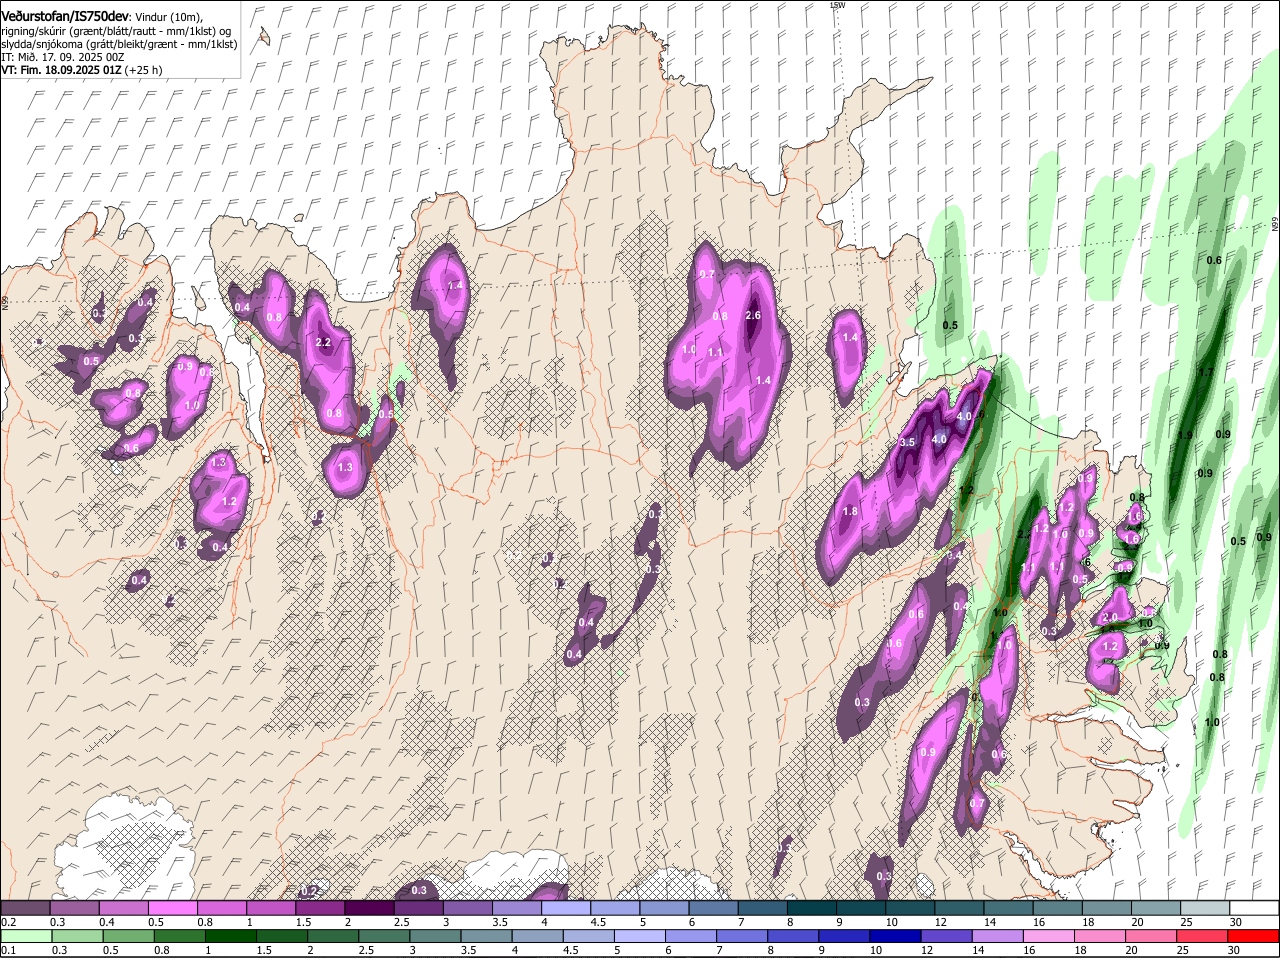Viewport: 1280px width, 958px height.
Task: Select the red green-scale swatch starting at 25
Action: 1201,936
